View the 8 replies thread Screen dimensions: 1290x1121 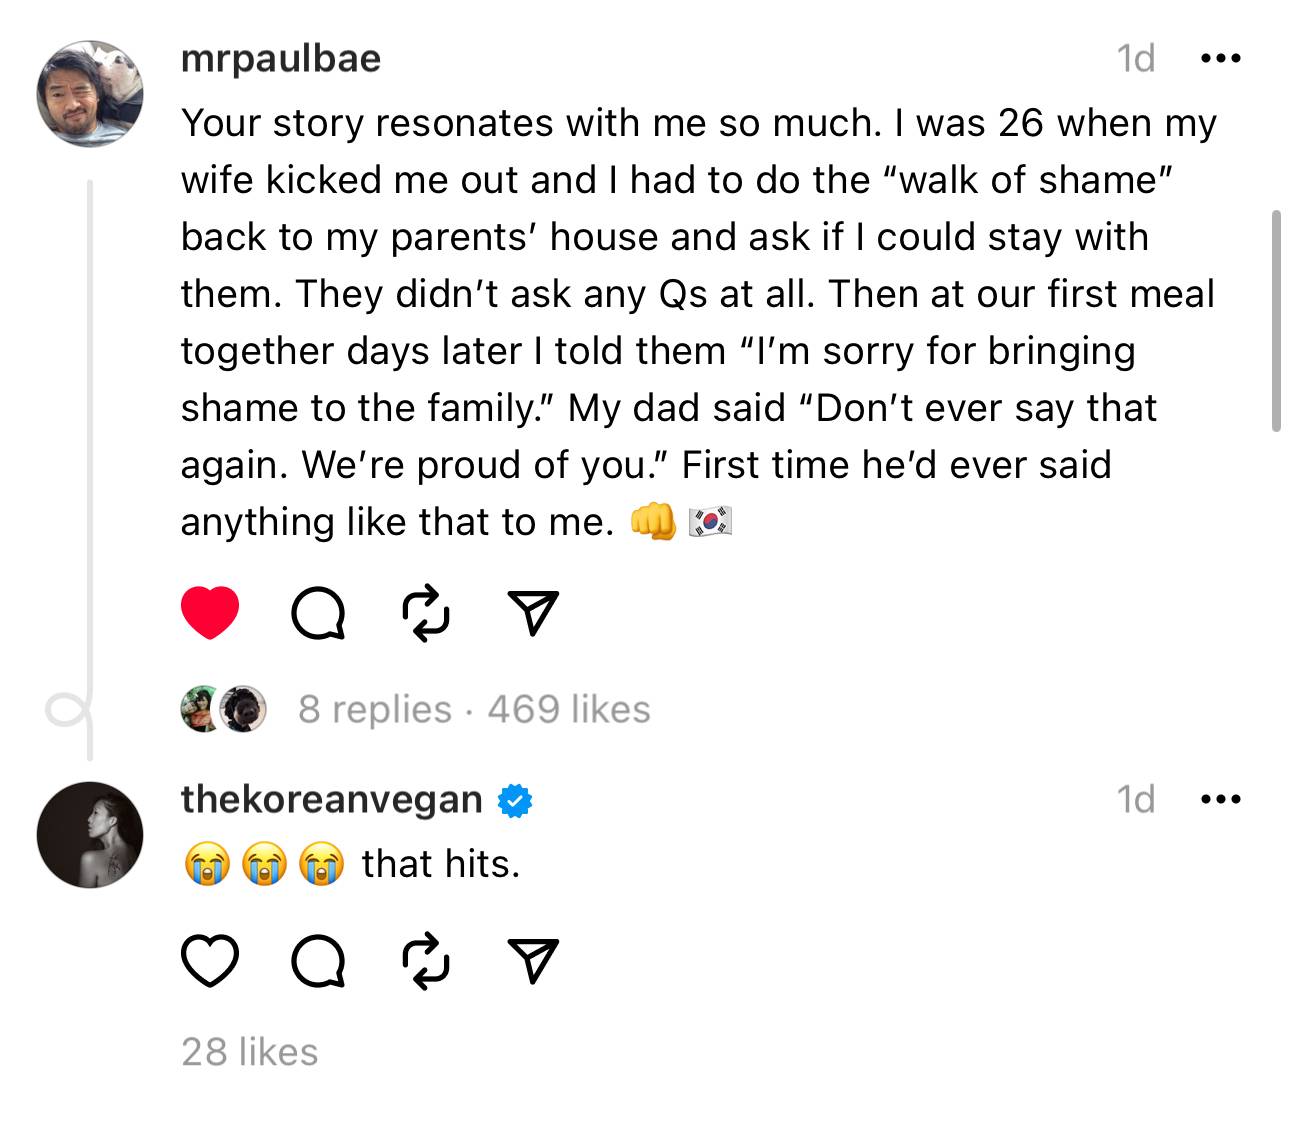[x=375, y=709]
